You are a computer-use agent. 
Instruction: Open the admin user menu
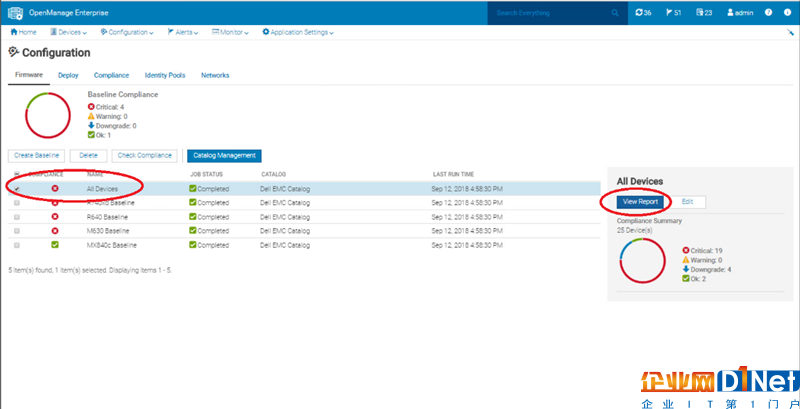click(x=740, y=13)
